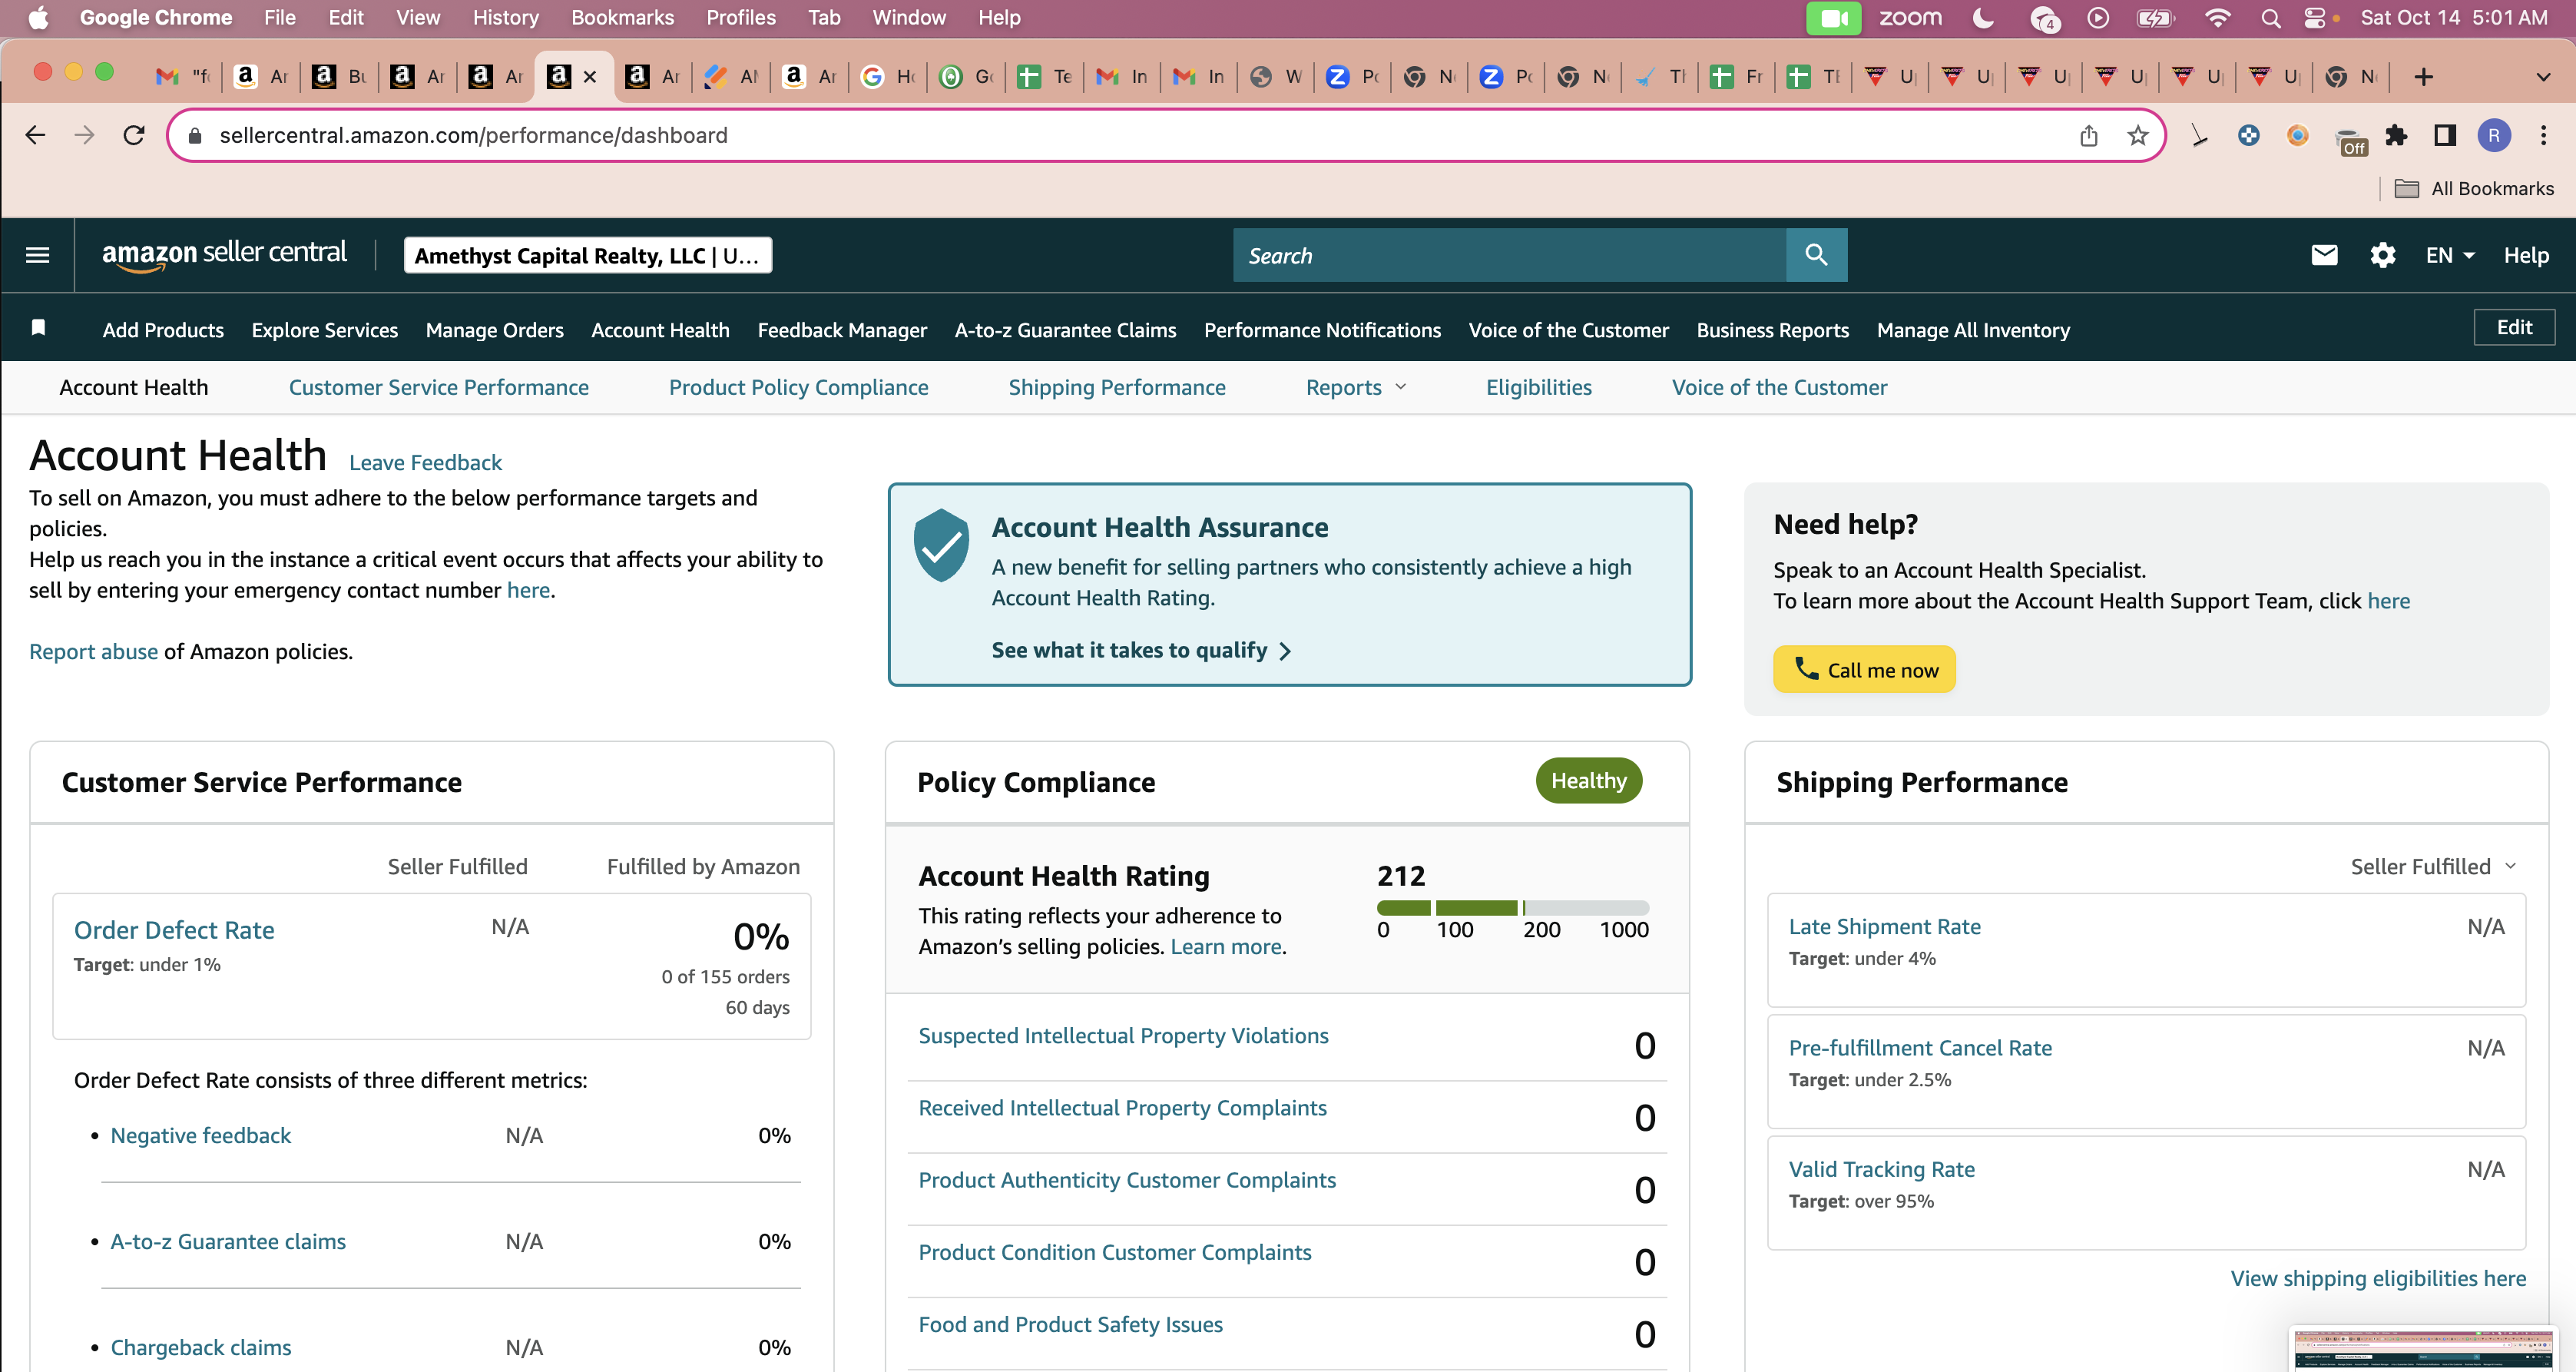Image resolution: width=2576 pixels, height=1372 pixels.
Task: Open the Chrome extensions puzzle icon
Action: tap(2396, 135)
